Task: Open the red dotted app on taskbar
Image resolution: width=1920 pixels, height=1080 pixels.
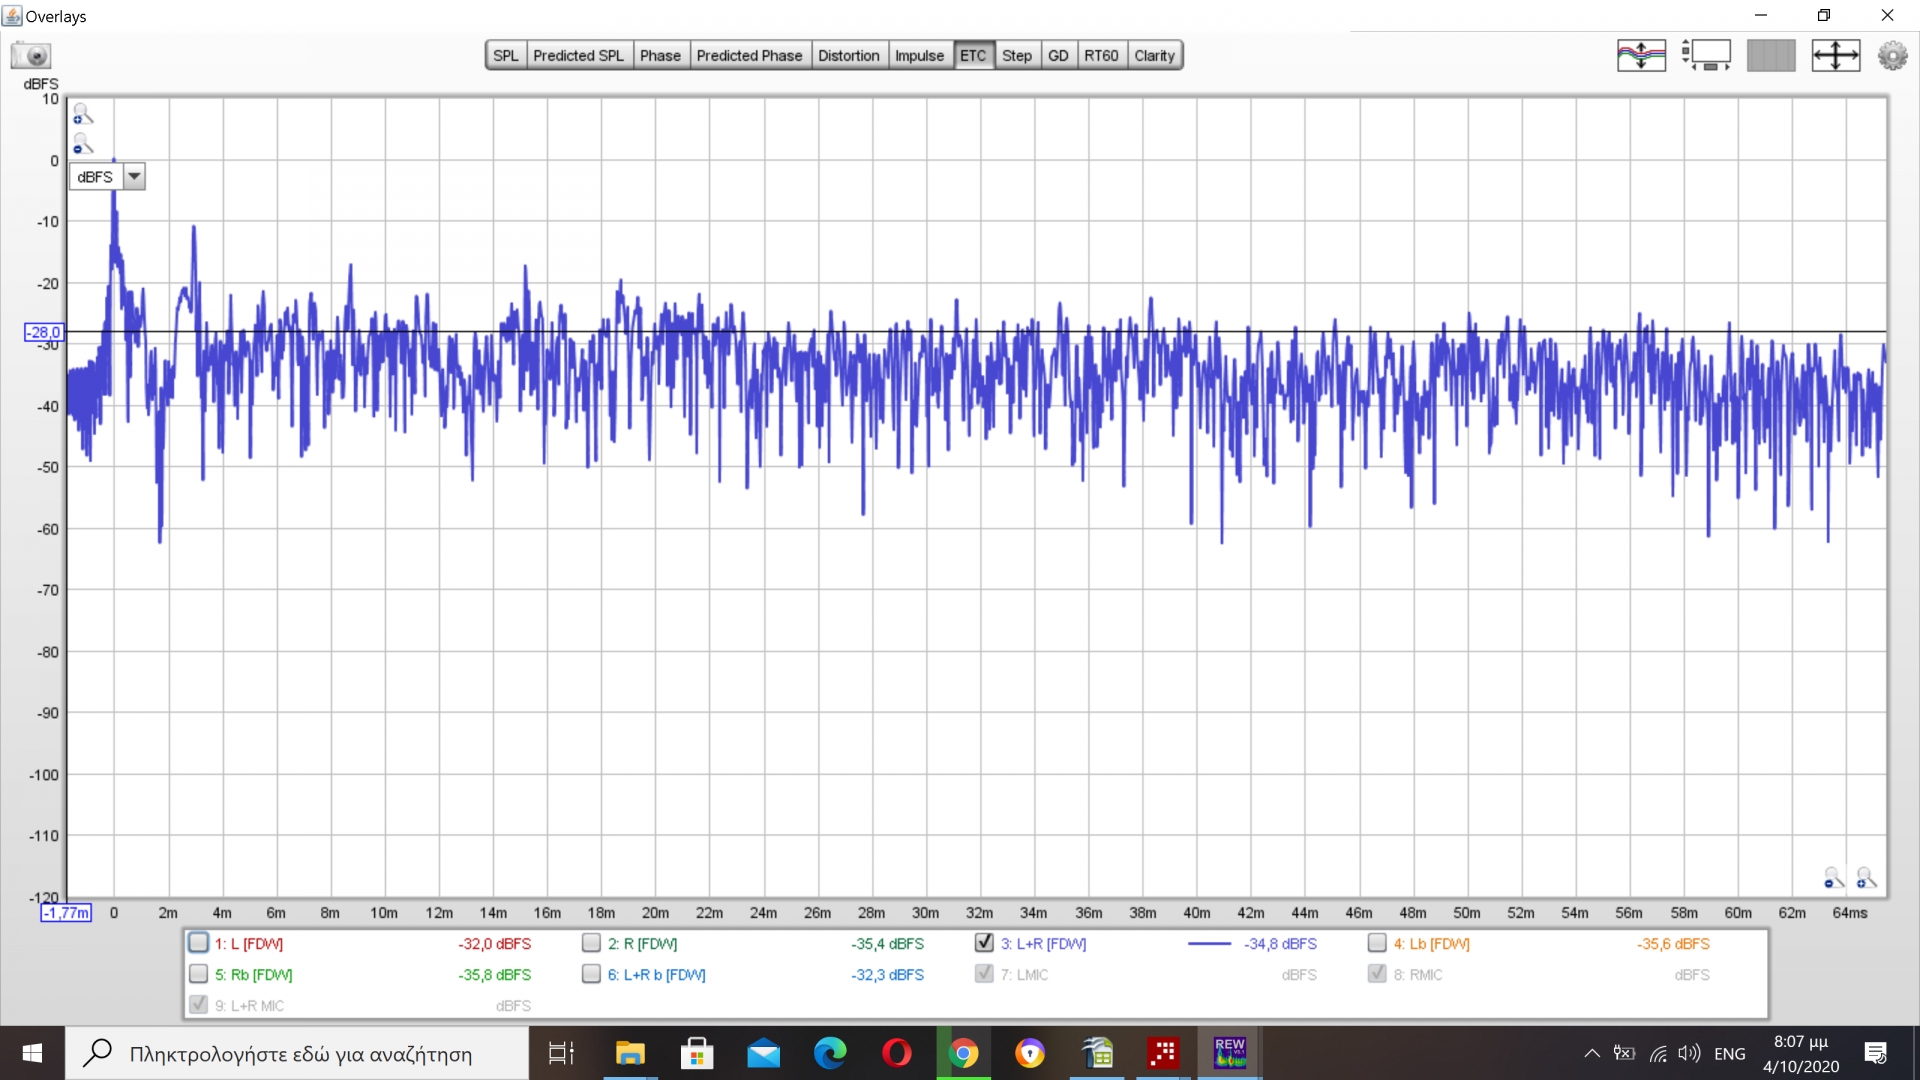Action: (x=1163, y=1053)
